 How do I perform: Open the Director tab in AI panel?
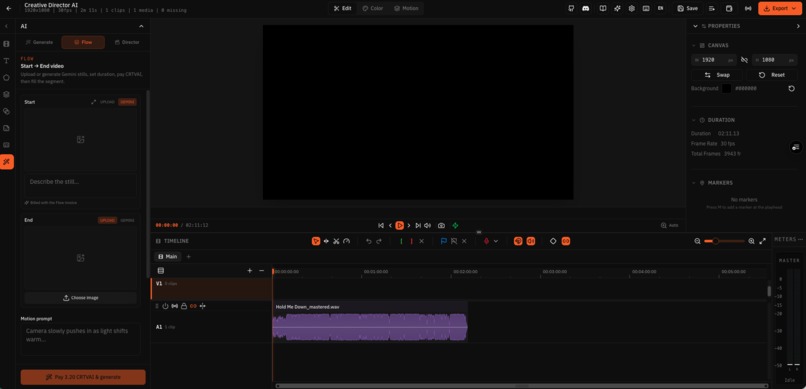pos(127,42)
